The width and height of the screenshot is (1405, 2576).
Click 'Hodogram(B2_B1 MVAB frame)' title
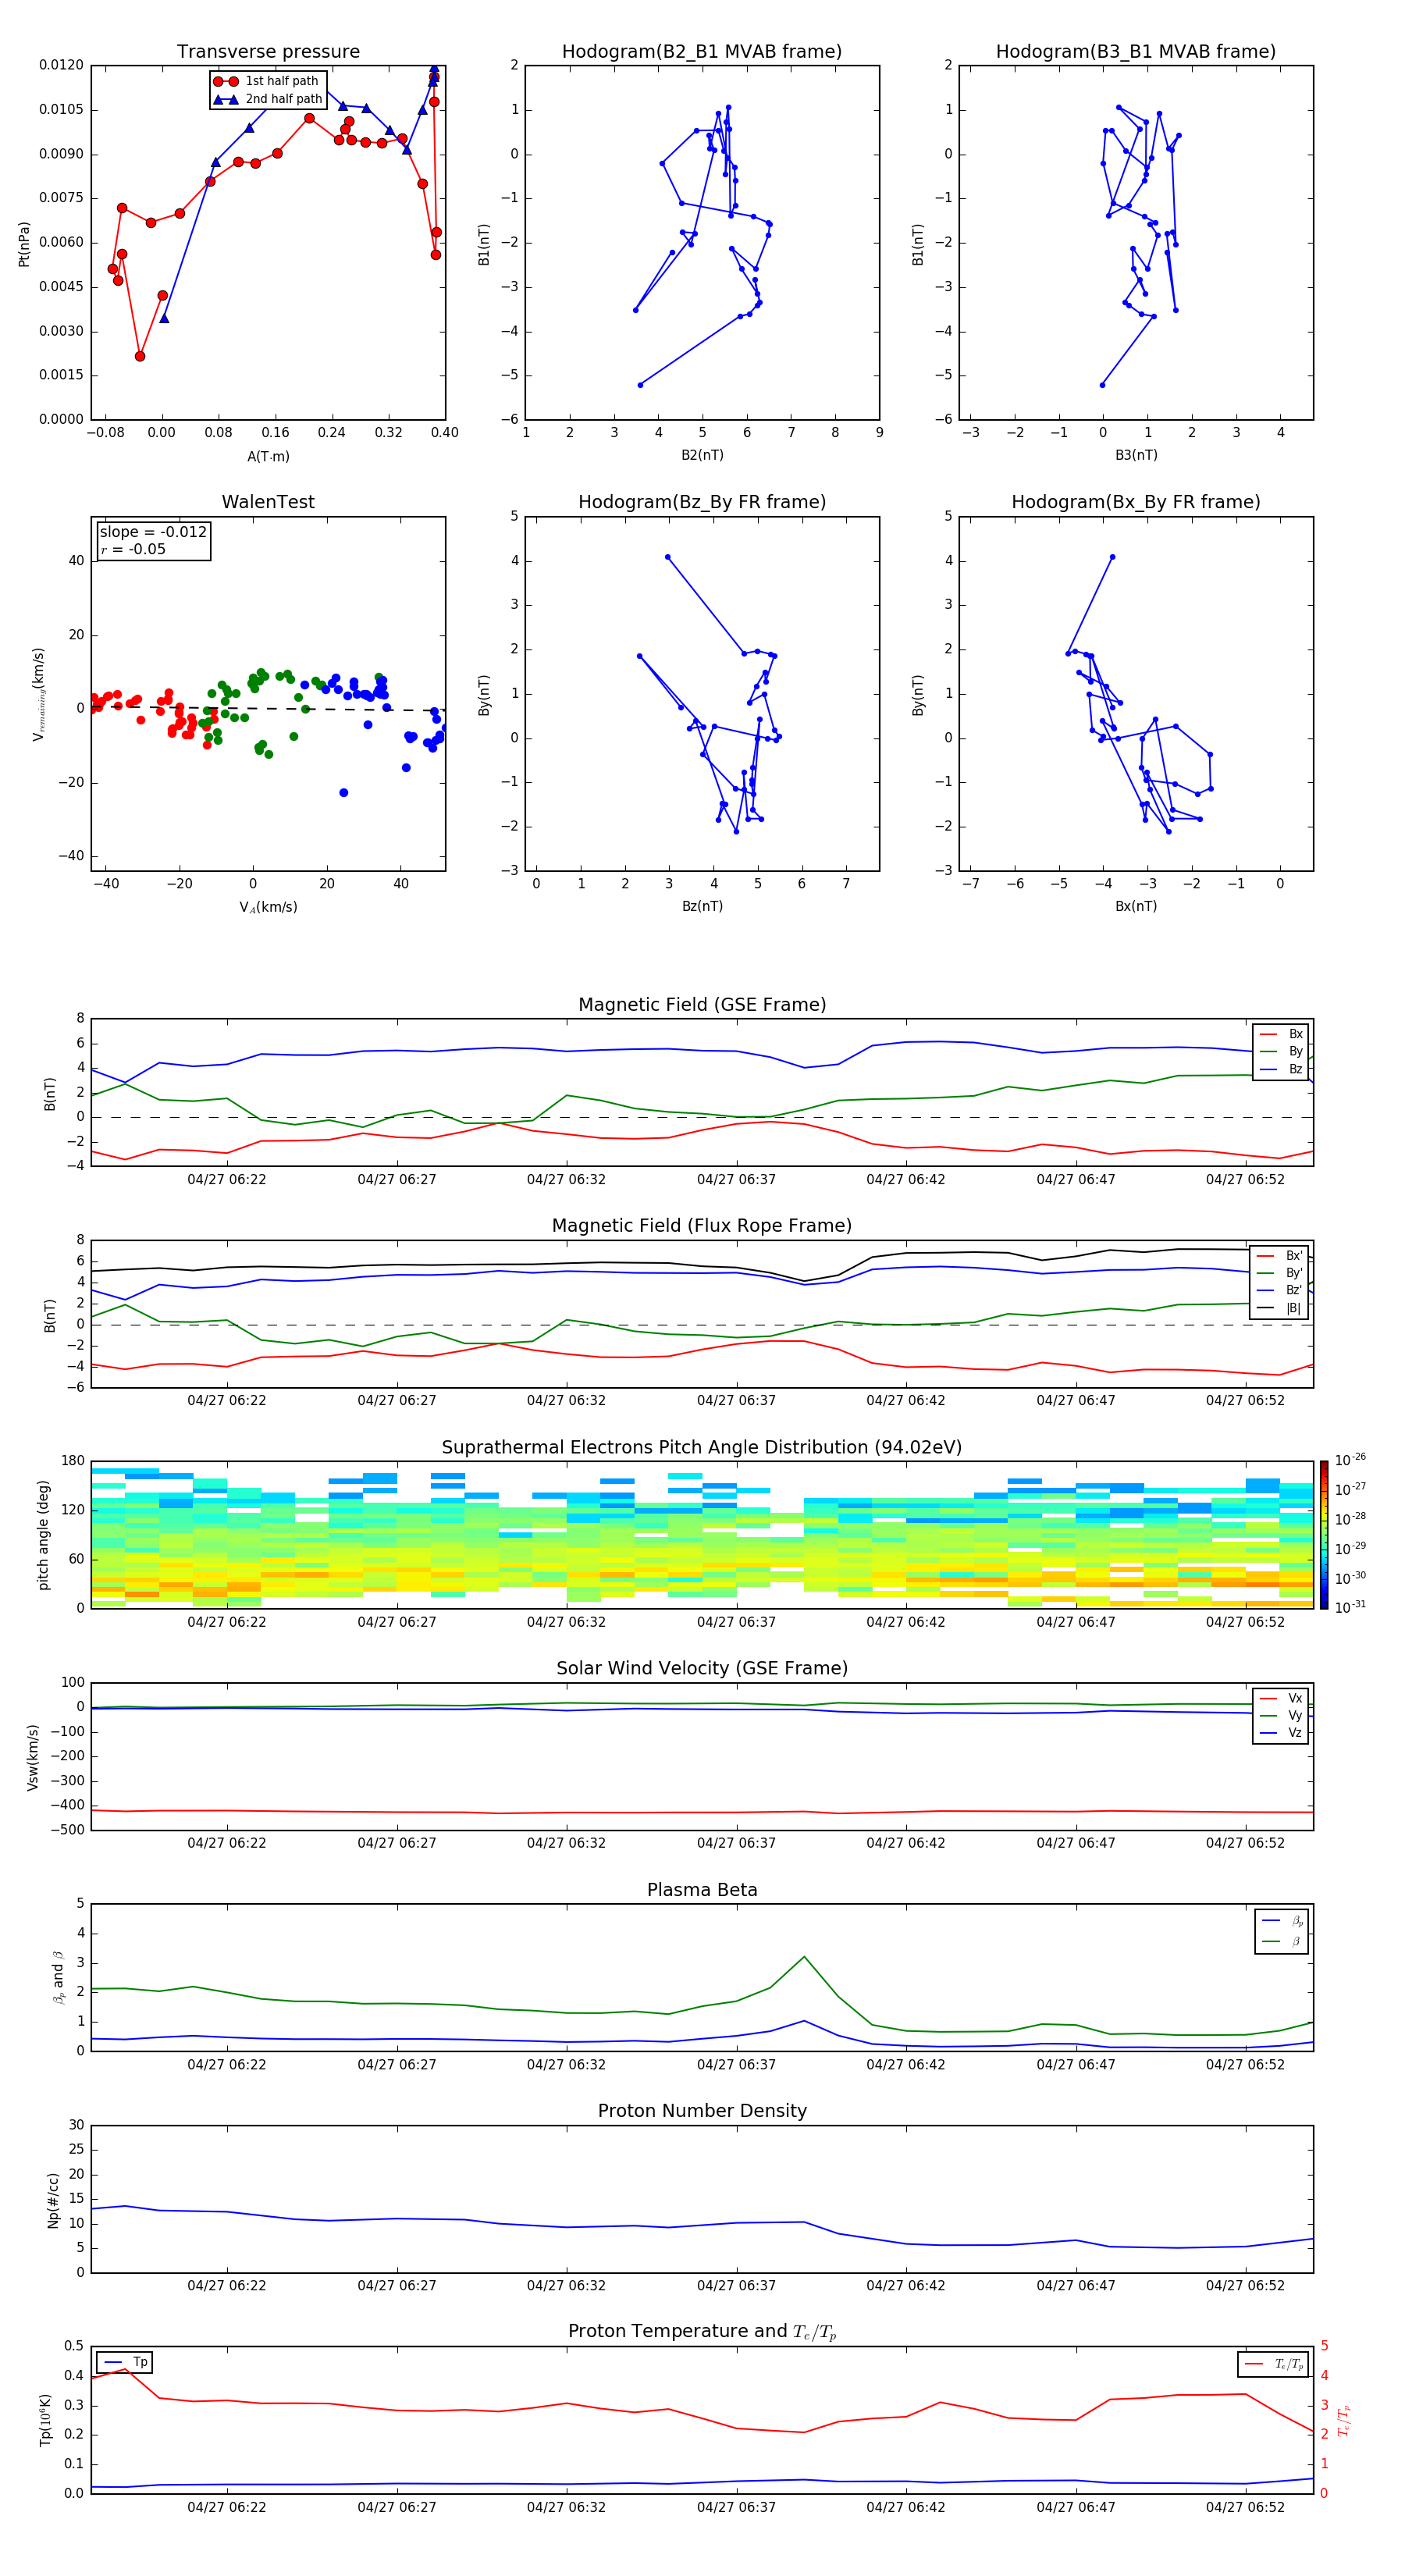[702, 52]
